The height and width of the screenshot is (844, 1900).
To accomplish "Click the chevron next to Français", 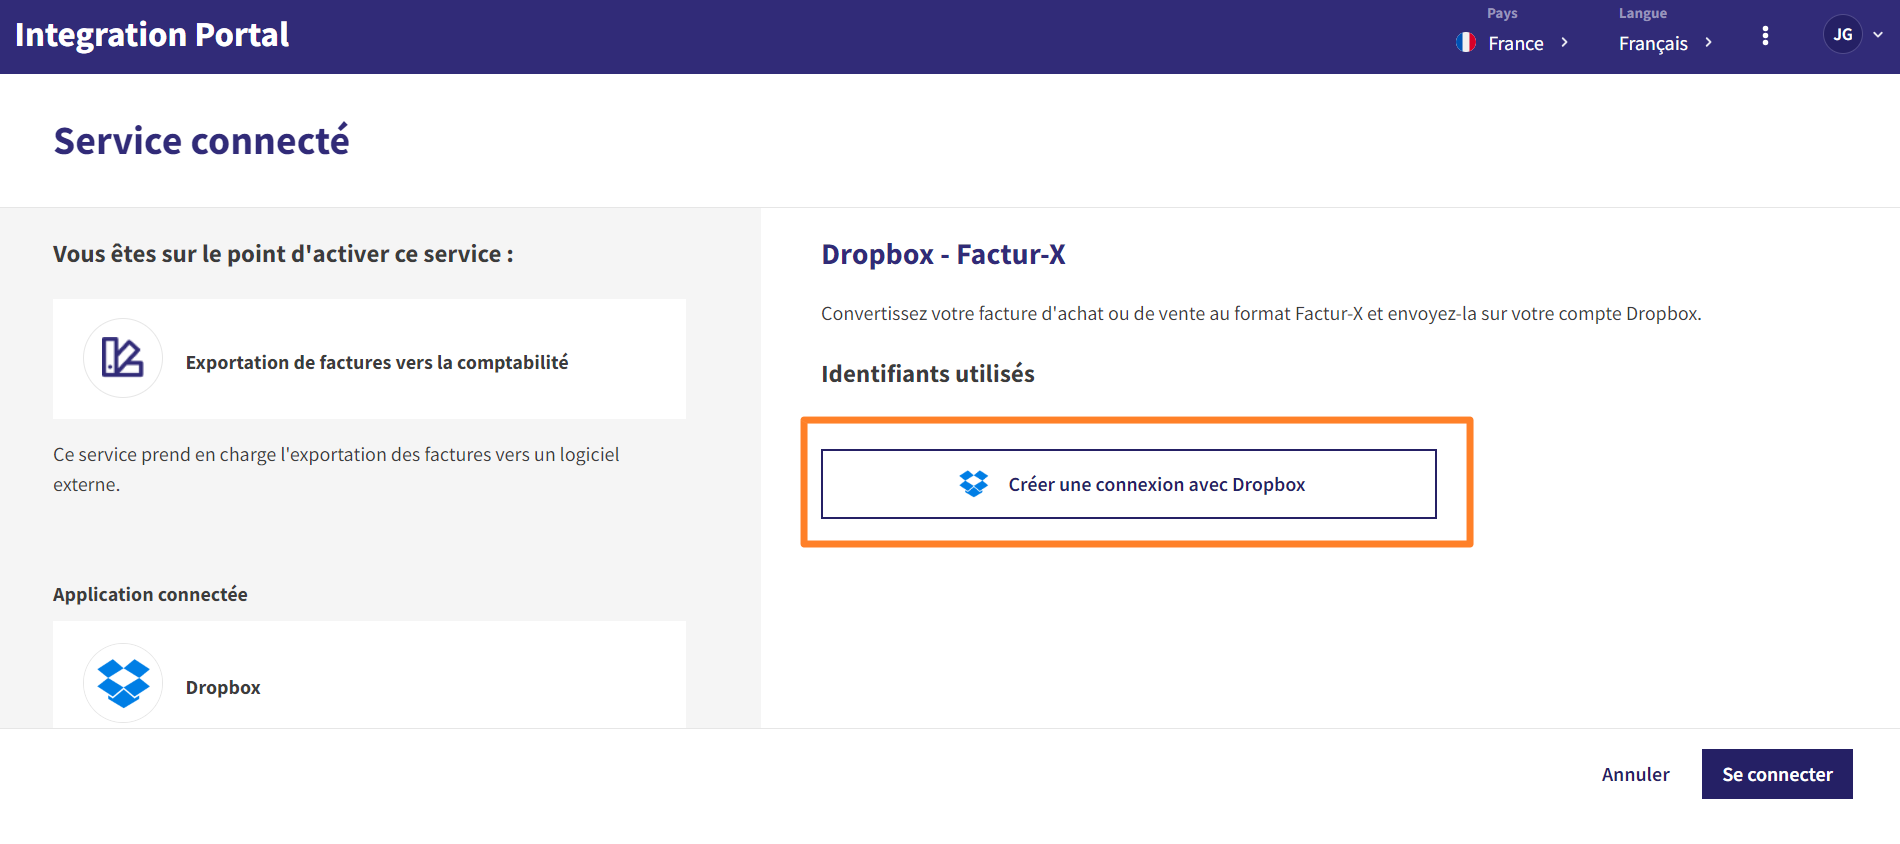I will (1708, 42).
